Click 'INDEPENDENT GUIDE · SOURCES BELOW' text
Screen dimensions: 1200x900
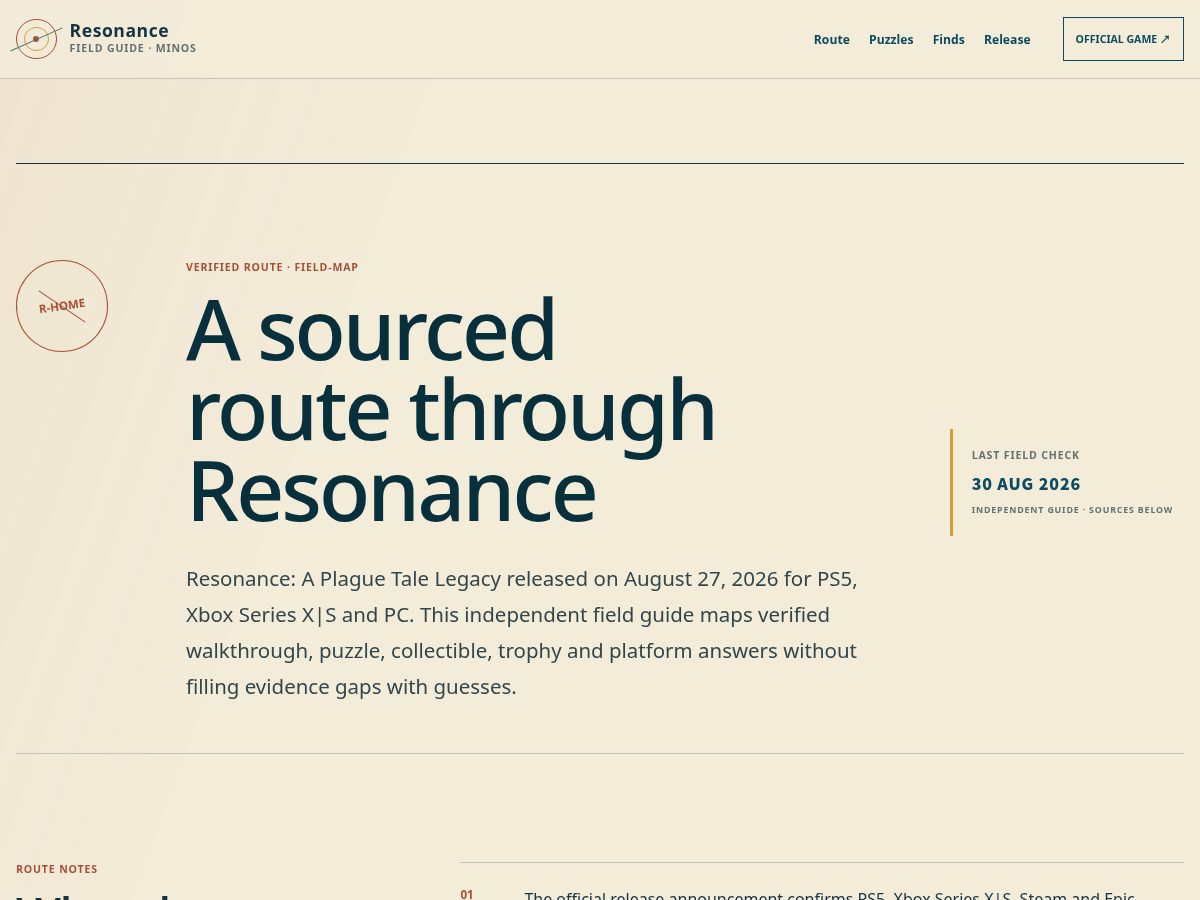1072,510
